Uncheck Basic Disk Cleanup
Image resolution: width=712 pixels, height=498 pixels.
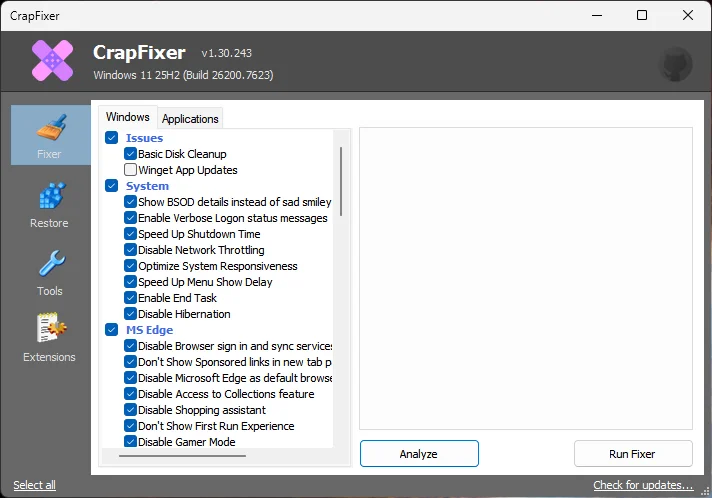131,154
